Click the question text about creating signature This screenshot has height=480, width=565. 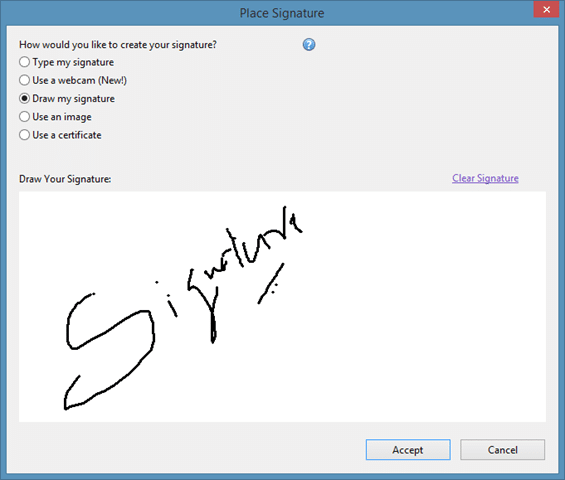point(118,45)
